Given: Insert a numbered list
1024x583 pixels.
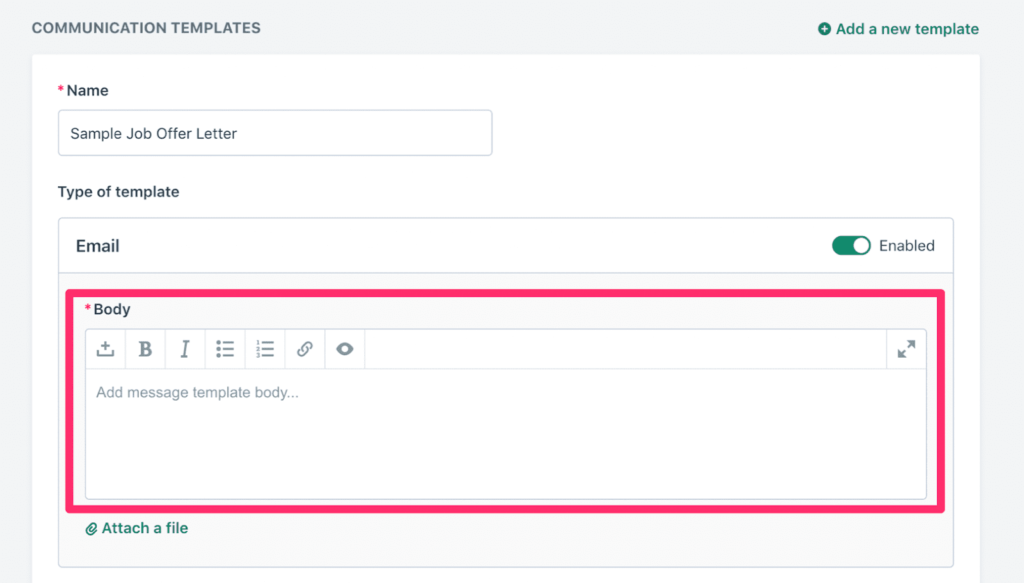Looking at the screenshot, I should click(x=264, y=349).
